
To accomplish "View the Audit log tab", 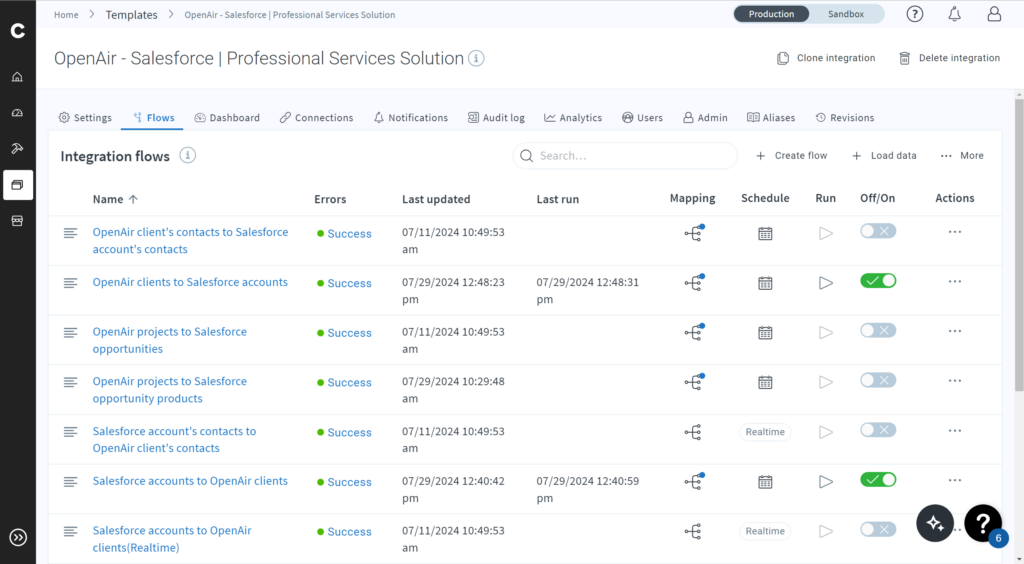I will (496, 118).
